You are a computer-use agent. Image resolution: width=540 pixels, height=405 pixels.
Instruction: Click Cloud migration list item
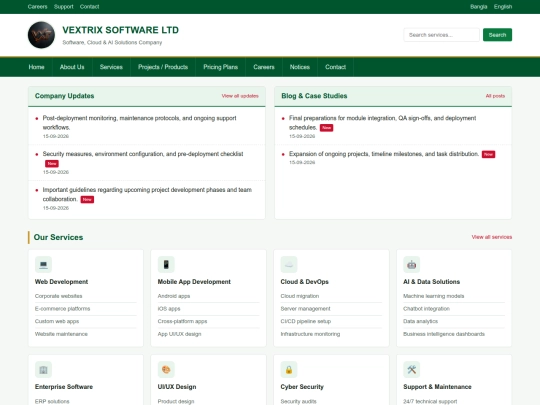300,296
